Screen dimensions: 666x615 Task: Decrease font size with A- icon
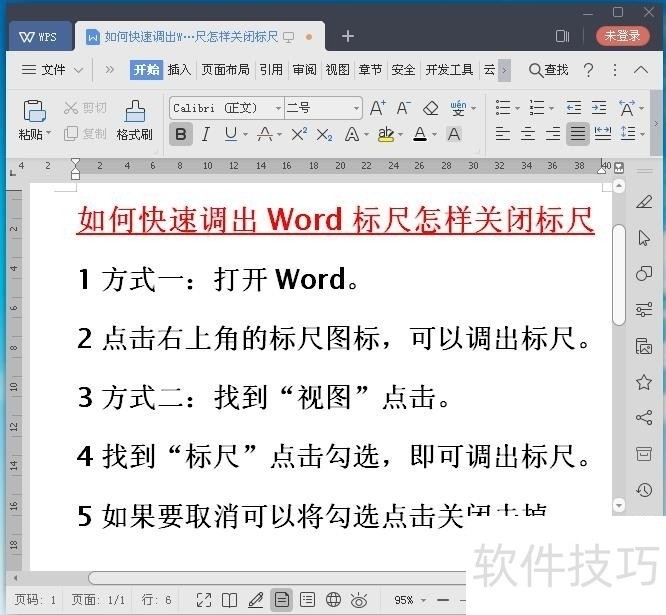pos(404,108)
